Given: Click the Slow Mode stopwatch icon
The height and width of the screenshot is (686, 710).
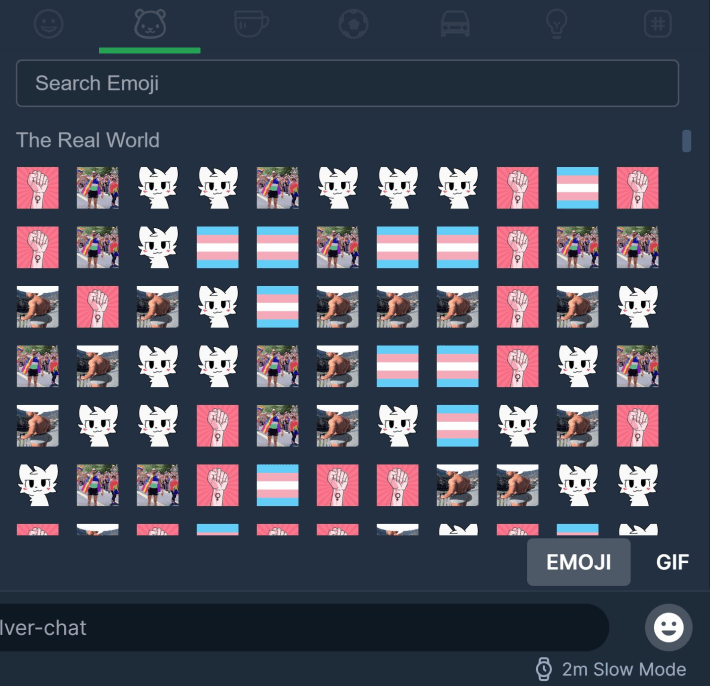Looking at the screenshot, I should tap(544, 669).
